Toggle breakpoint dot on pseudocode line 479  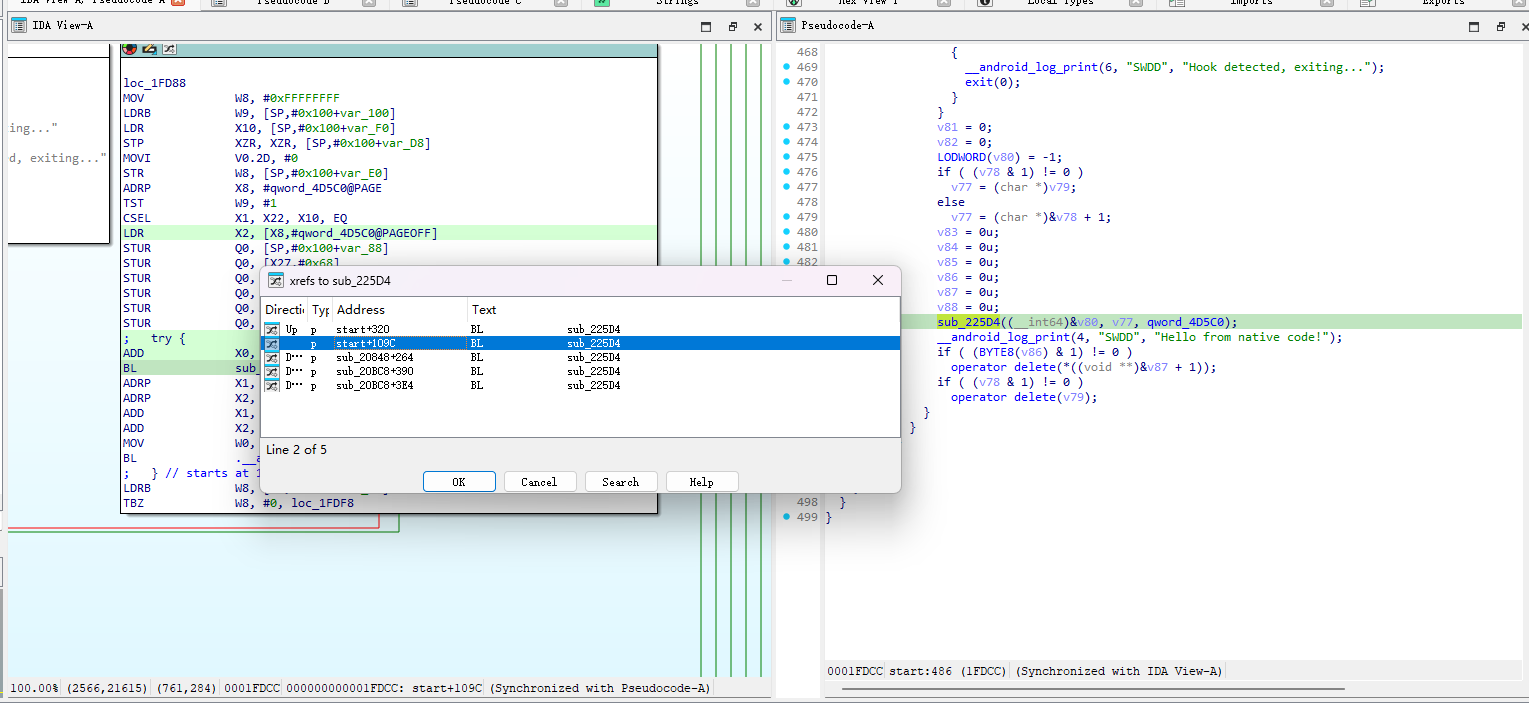tap(787, 217)
